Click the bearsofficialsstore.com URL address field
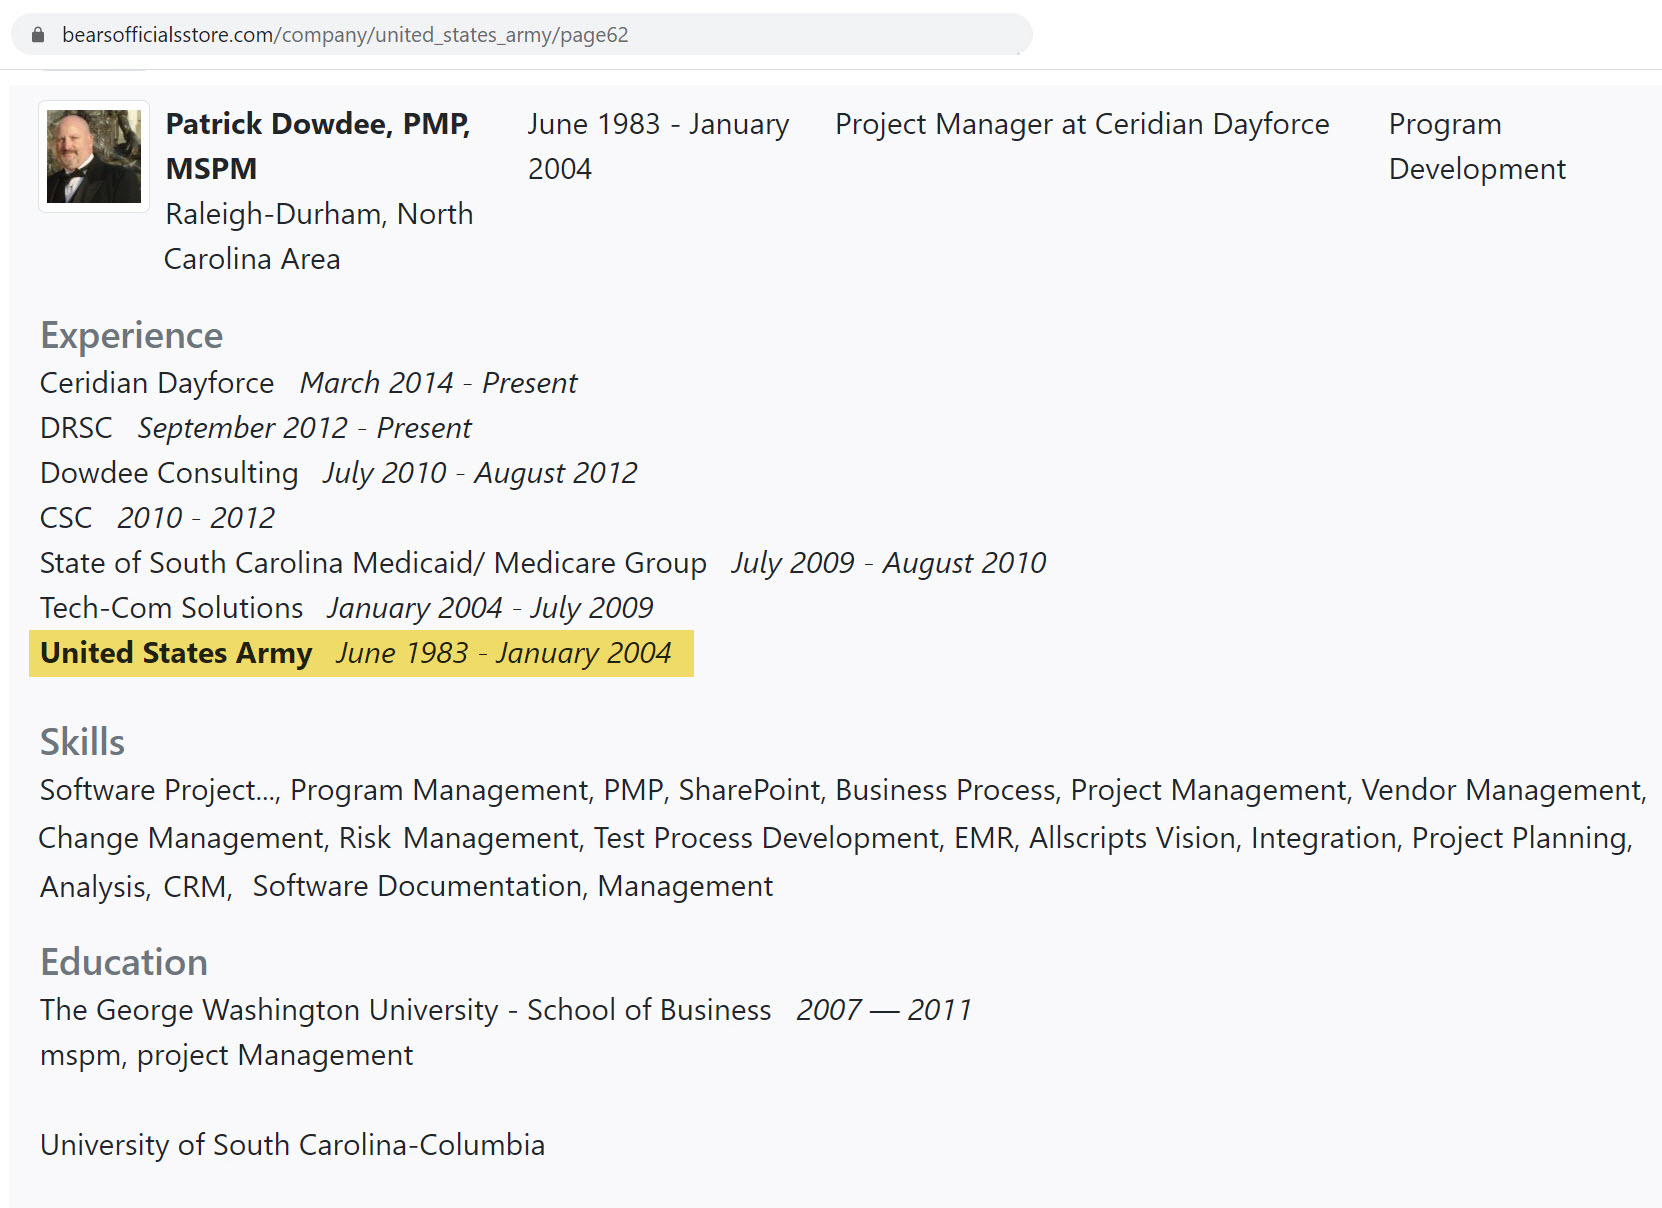The height and width of the screenshot is (1208, 1662). point(521,34)
